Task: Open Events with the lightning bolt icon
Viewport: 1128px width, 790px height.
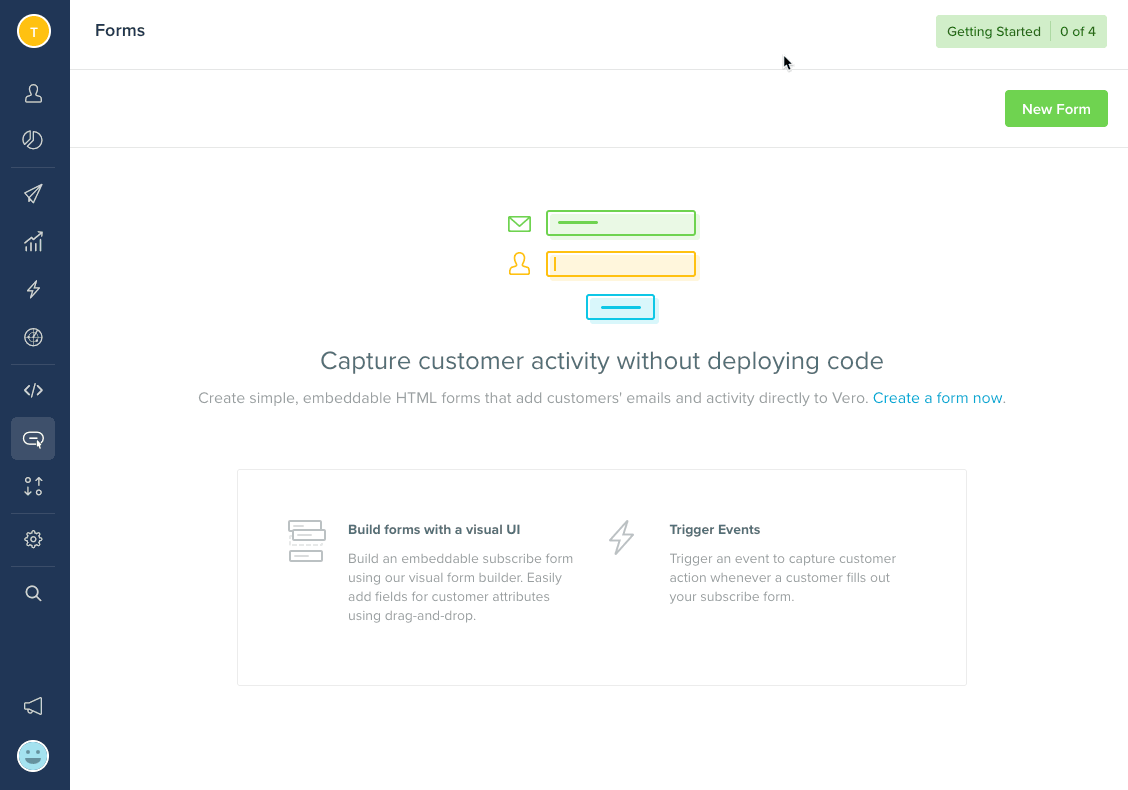Action: (33, 289)
